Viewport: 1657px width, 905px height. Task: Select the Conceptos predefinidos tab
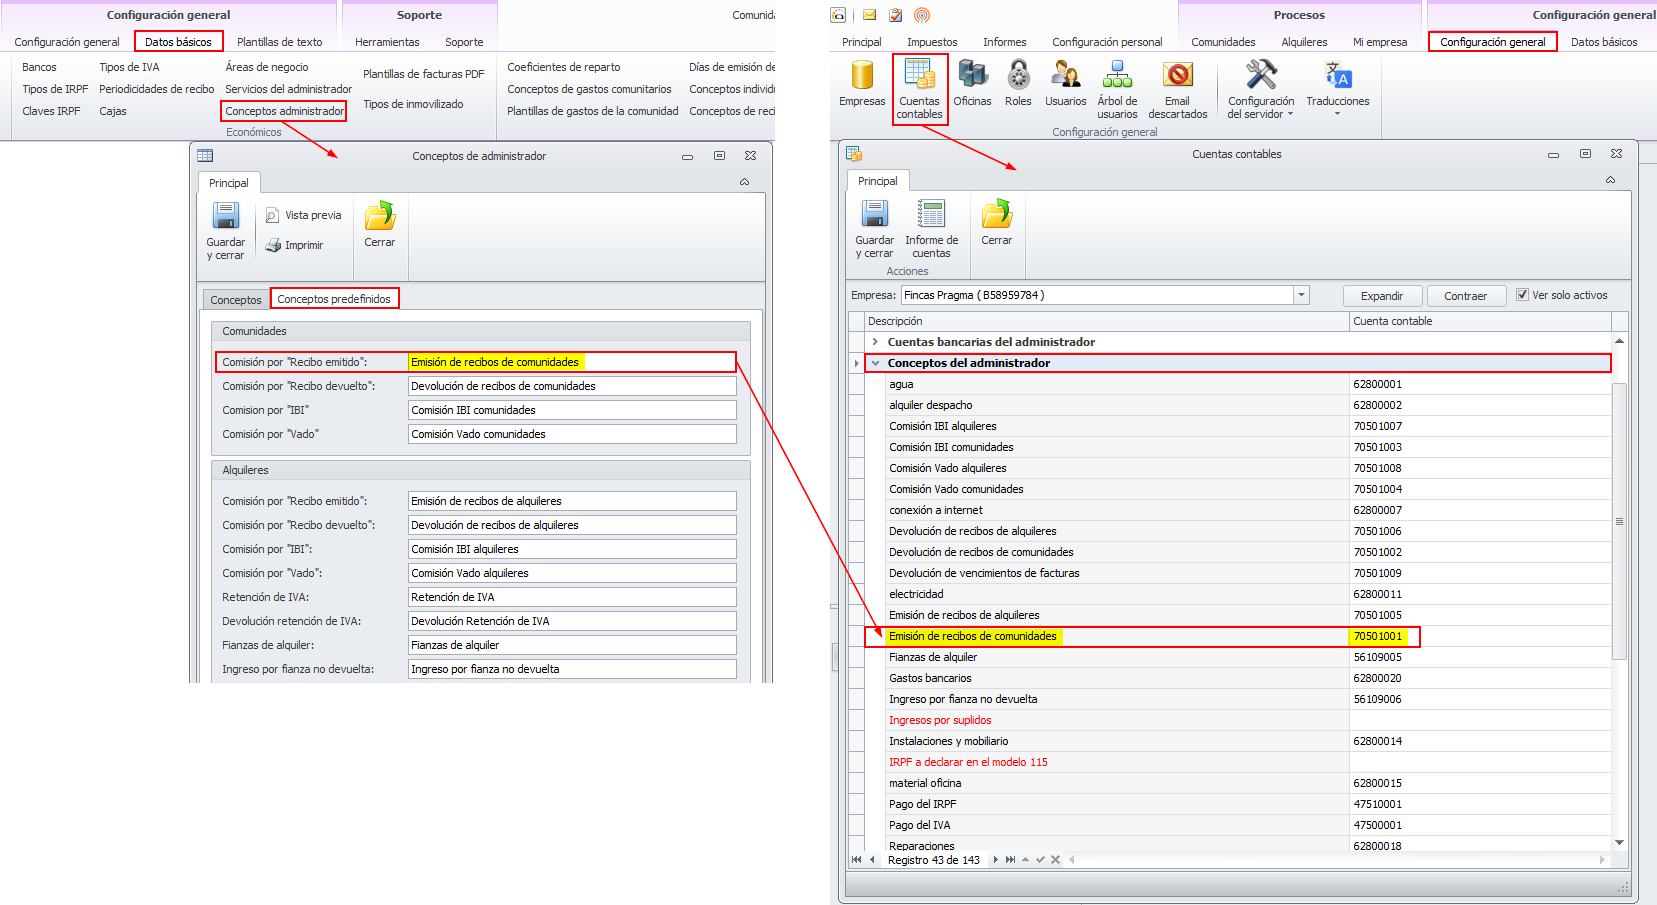coord(334,299)
